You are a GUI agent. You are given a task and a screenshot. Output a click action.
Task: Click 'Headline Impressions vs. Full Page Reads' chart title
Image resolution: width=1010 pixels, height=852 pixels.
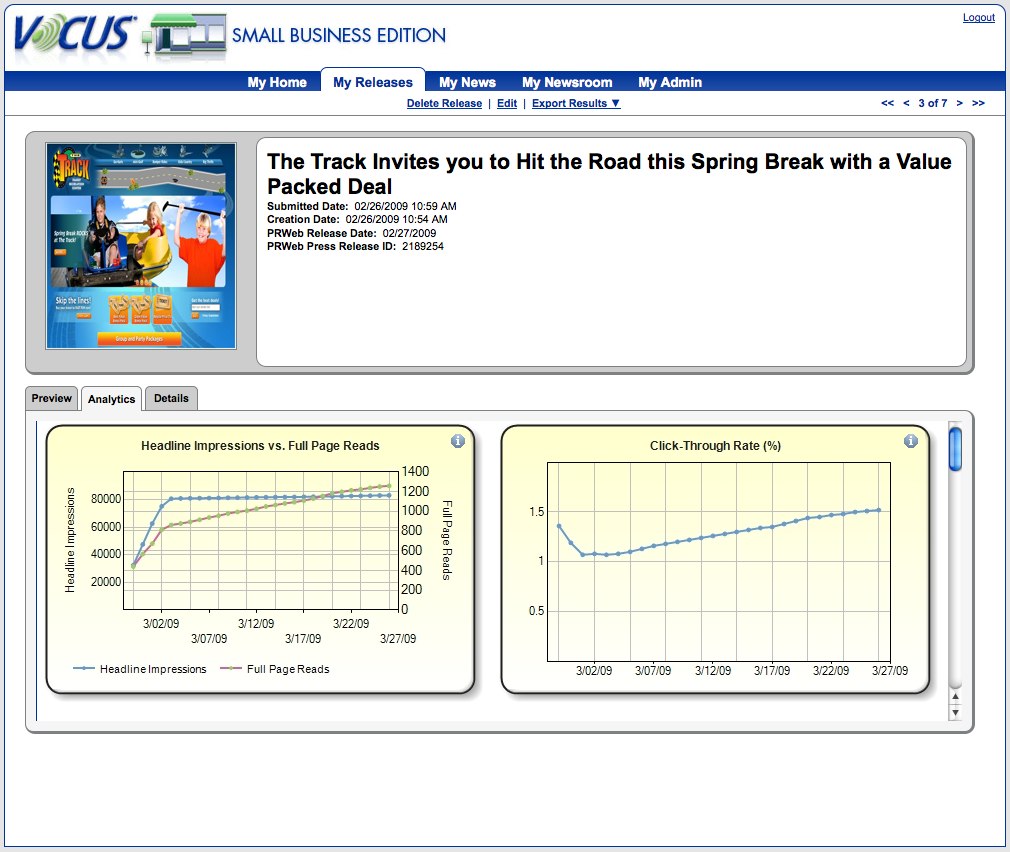[x=260, y=446]
